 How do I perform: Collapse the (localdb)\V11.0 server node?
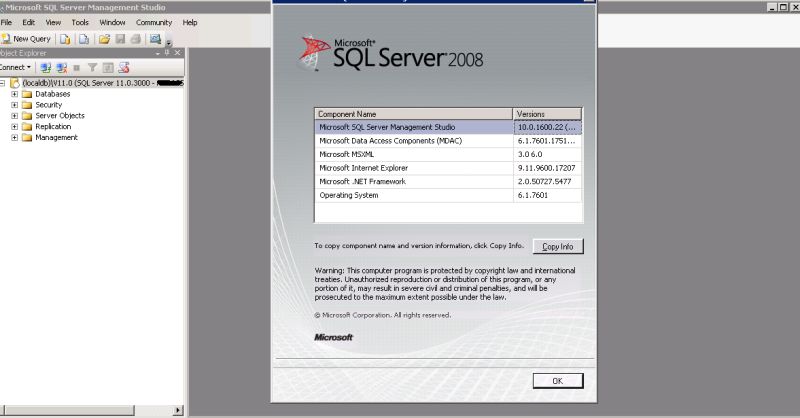click(x=3, y=83)
